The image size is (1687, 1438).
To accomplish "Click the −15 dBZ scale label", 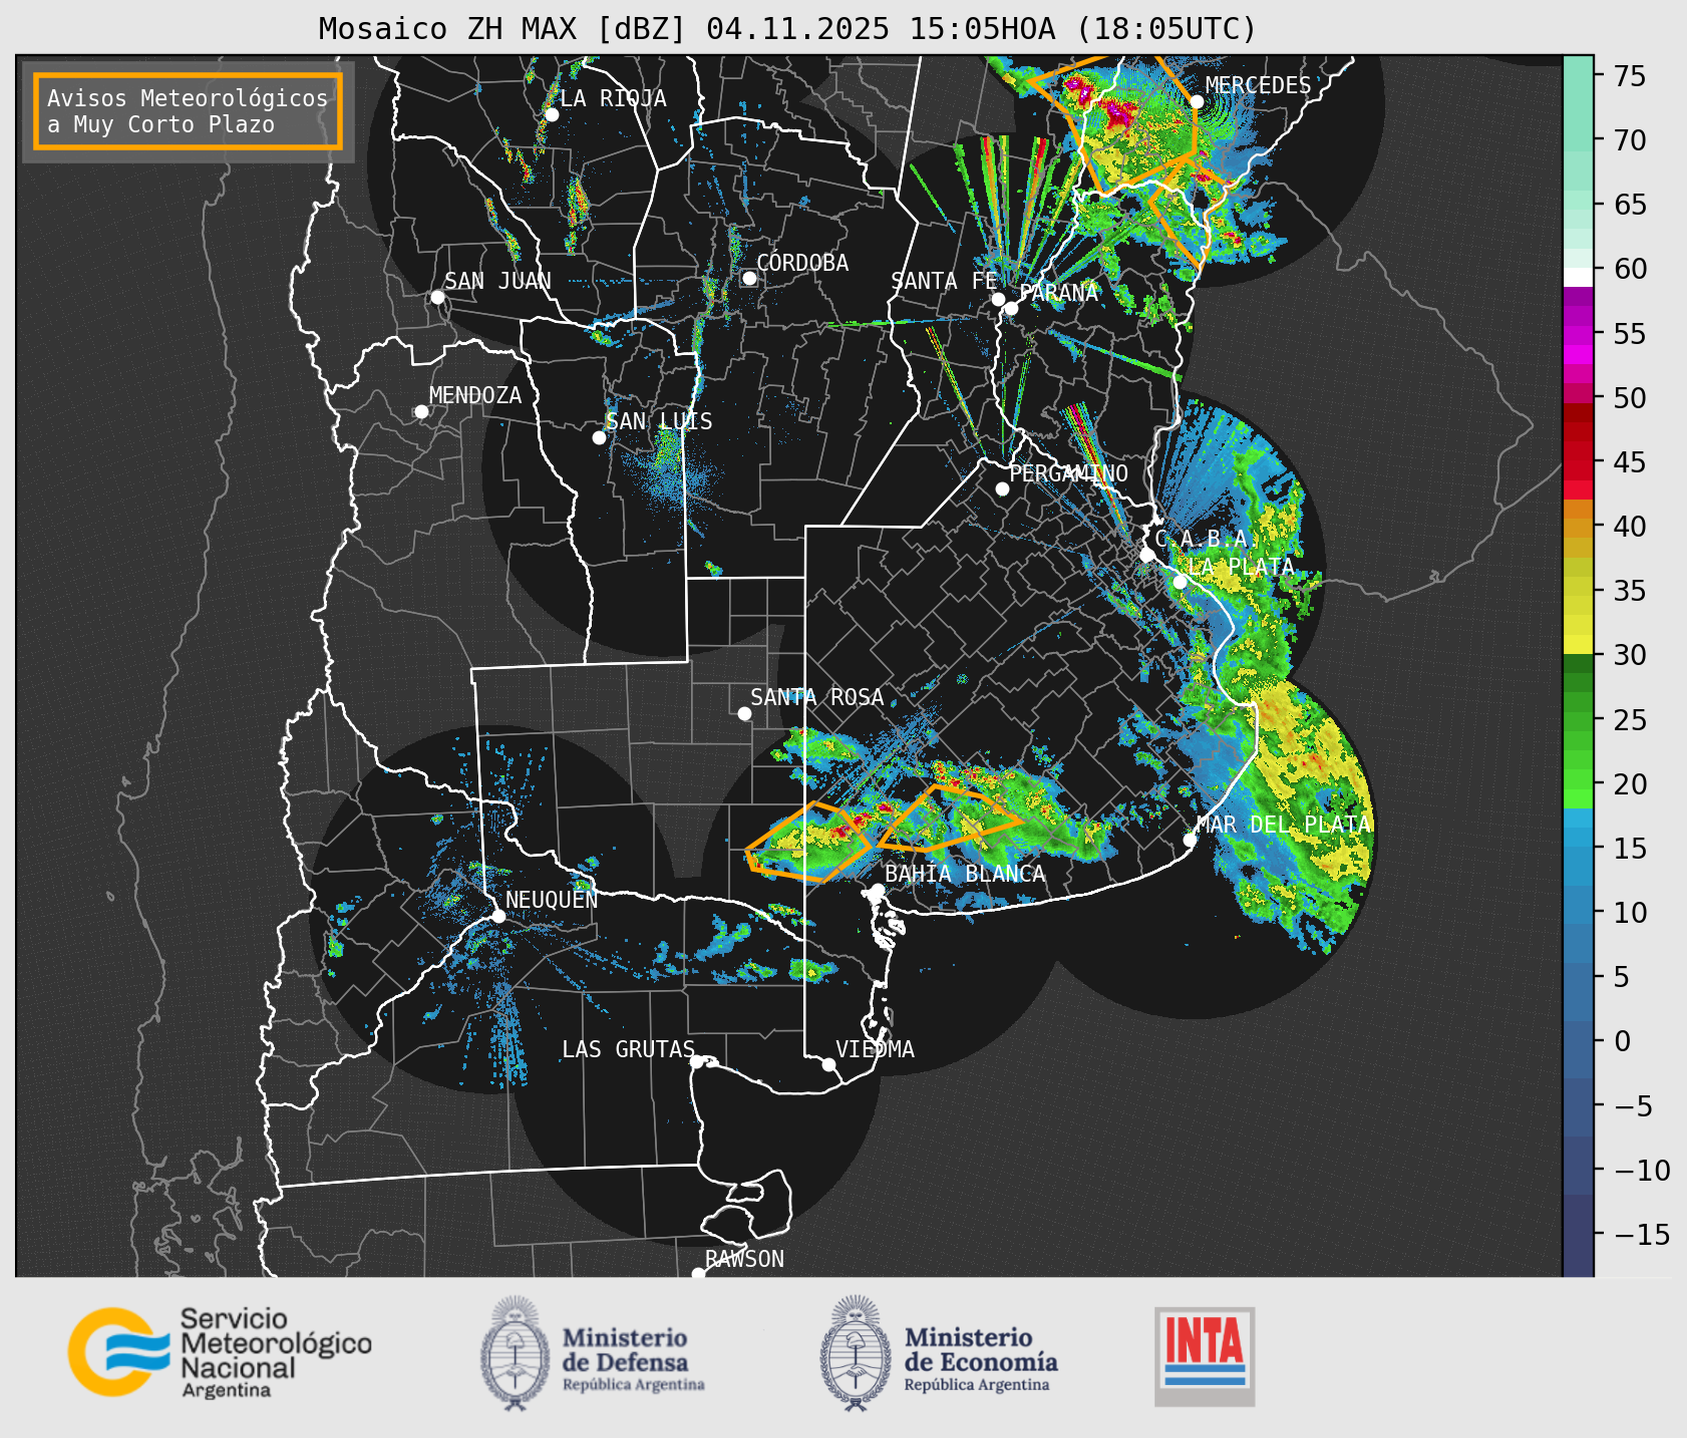I will click(x=1641, y=1234).
